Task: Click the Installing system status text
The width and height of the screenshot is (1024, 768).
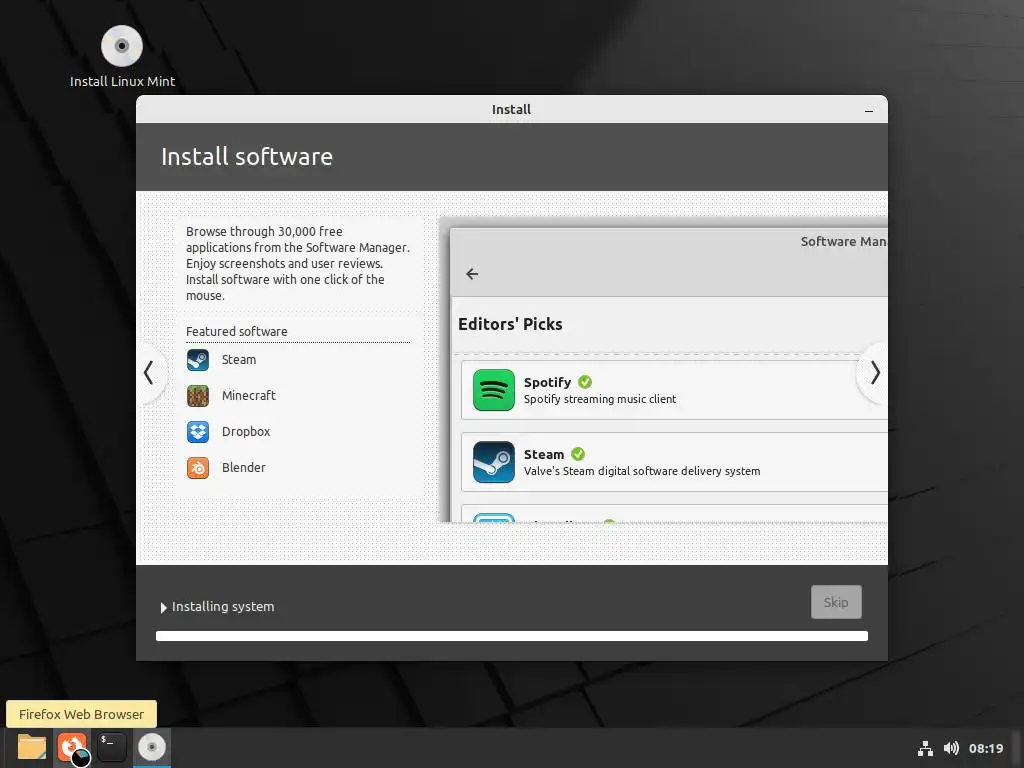Action: pos(223,607)
